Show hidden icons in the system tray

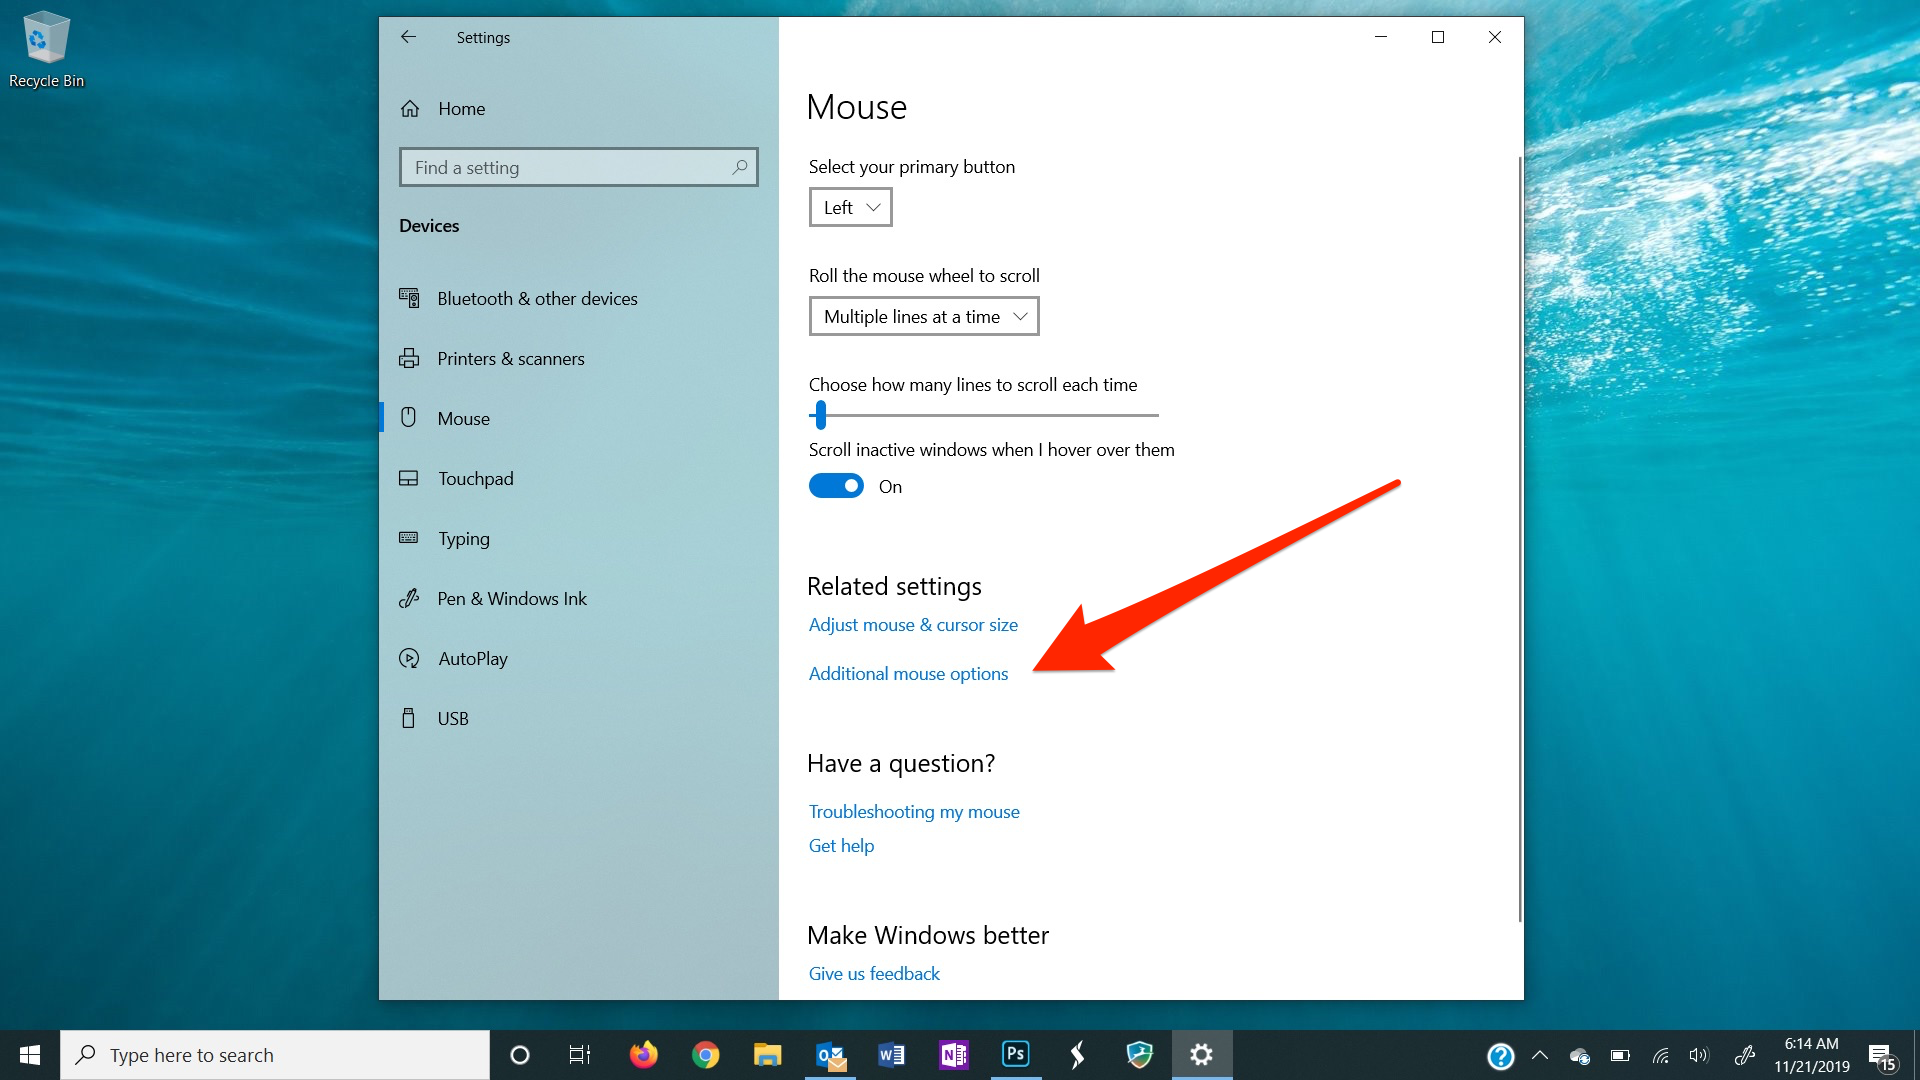(x=1540, y=1054)
